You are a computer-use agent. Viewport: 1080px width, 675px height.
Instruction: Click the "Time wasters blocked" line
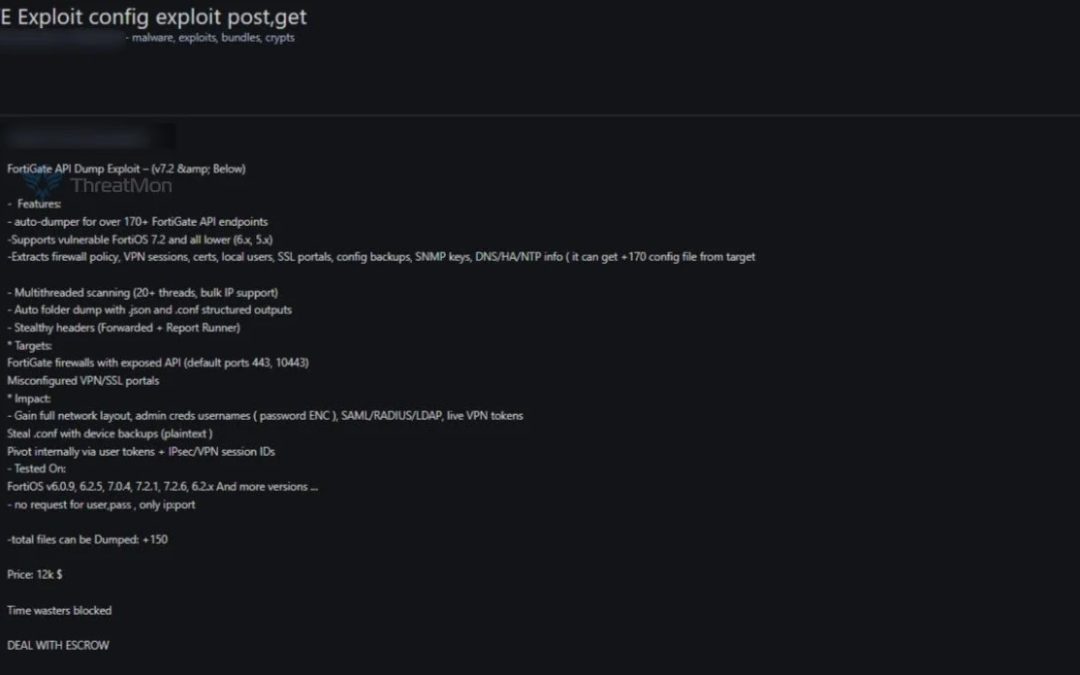click(x=59, y=610)
